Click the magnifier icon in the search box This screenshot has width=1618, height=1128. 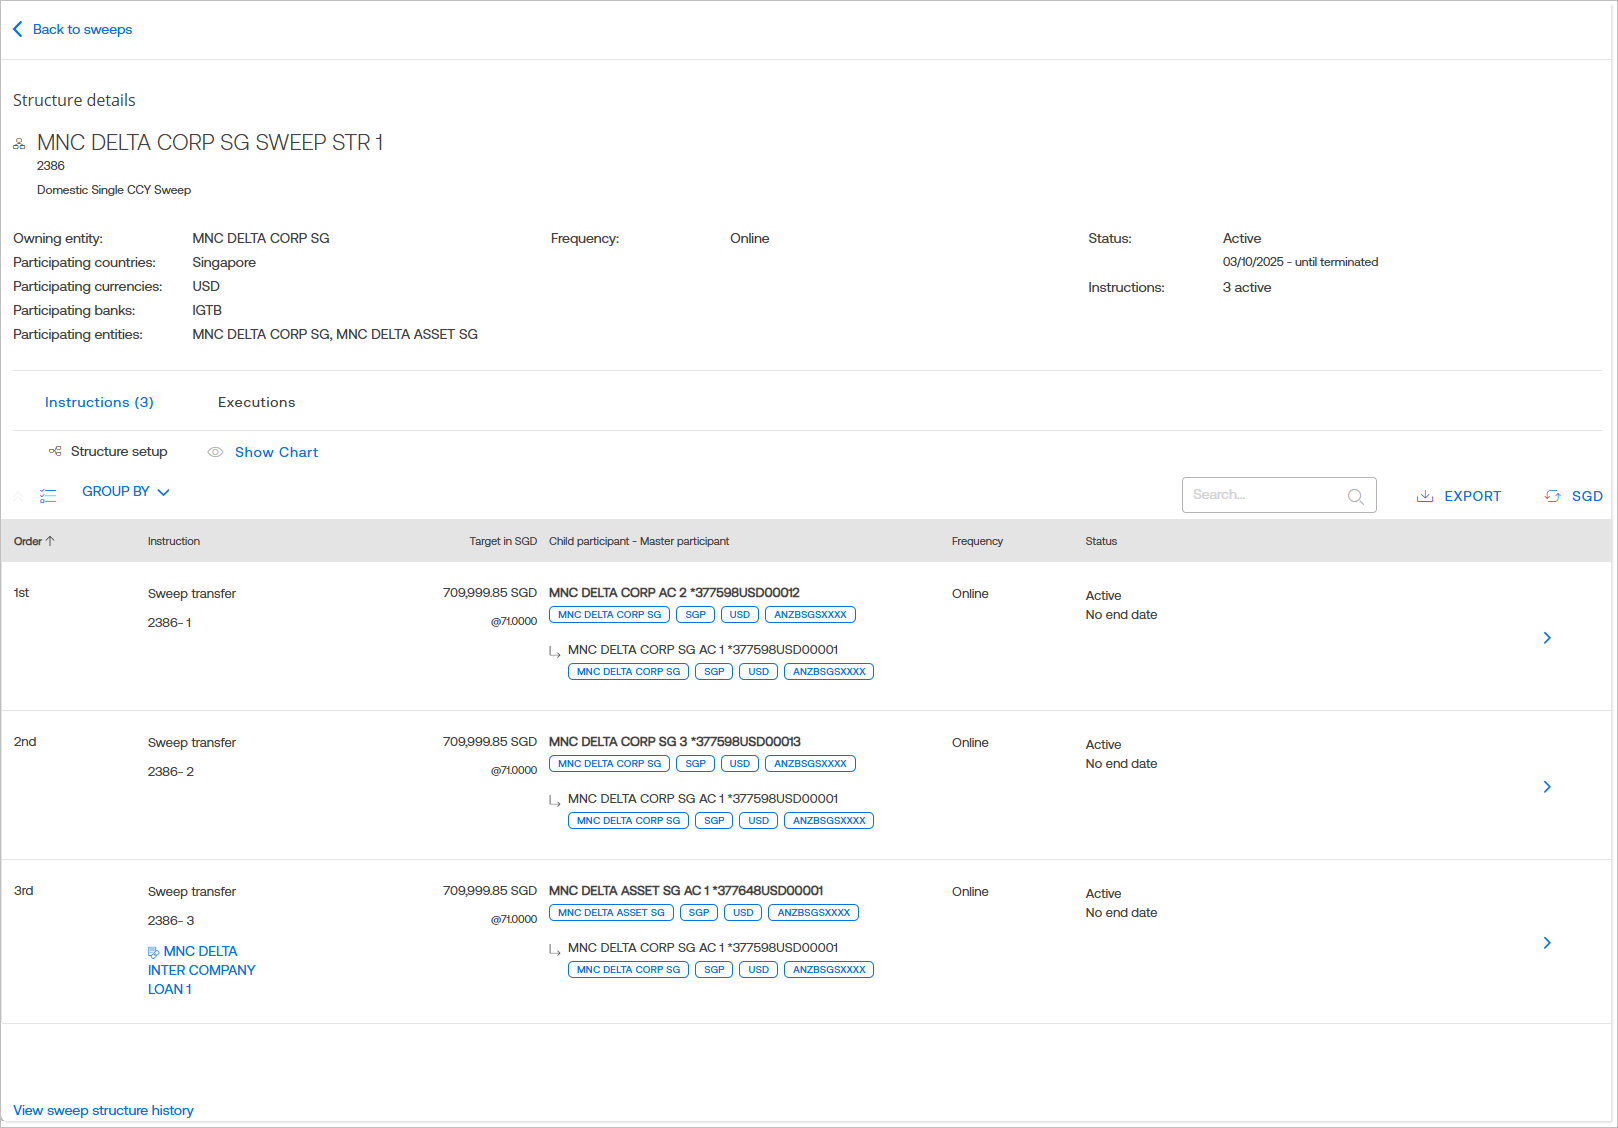point(1356,496)
